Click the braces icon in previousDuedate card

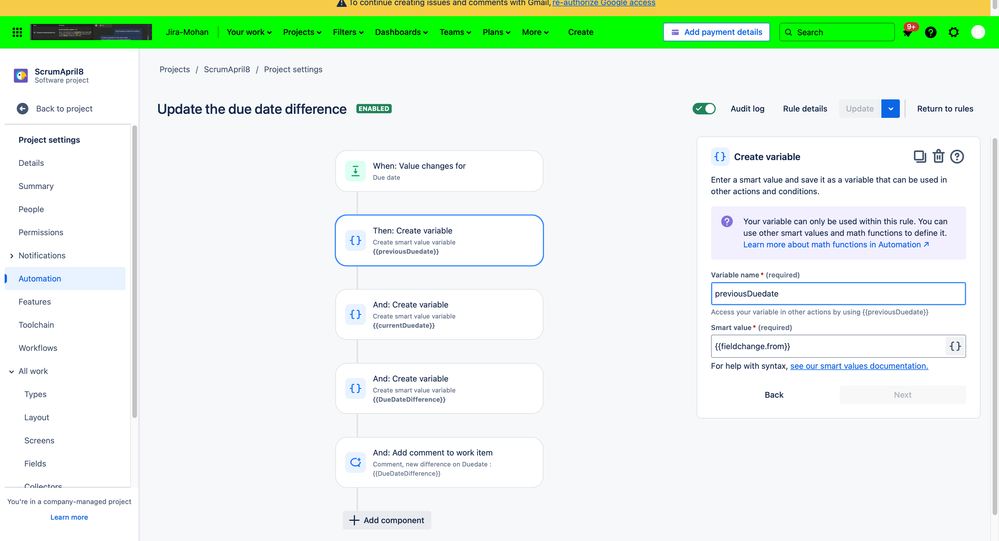[356, 240]
